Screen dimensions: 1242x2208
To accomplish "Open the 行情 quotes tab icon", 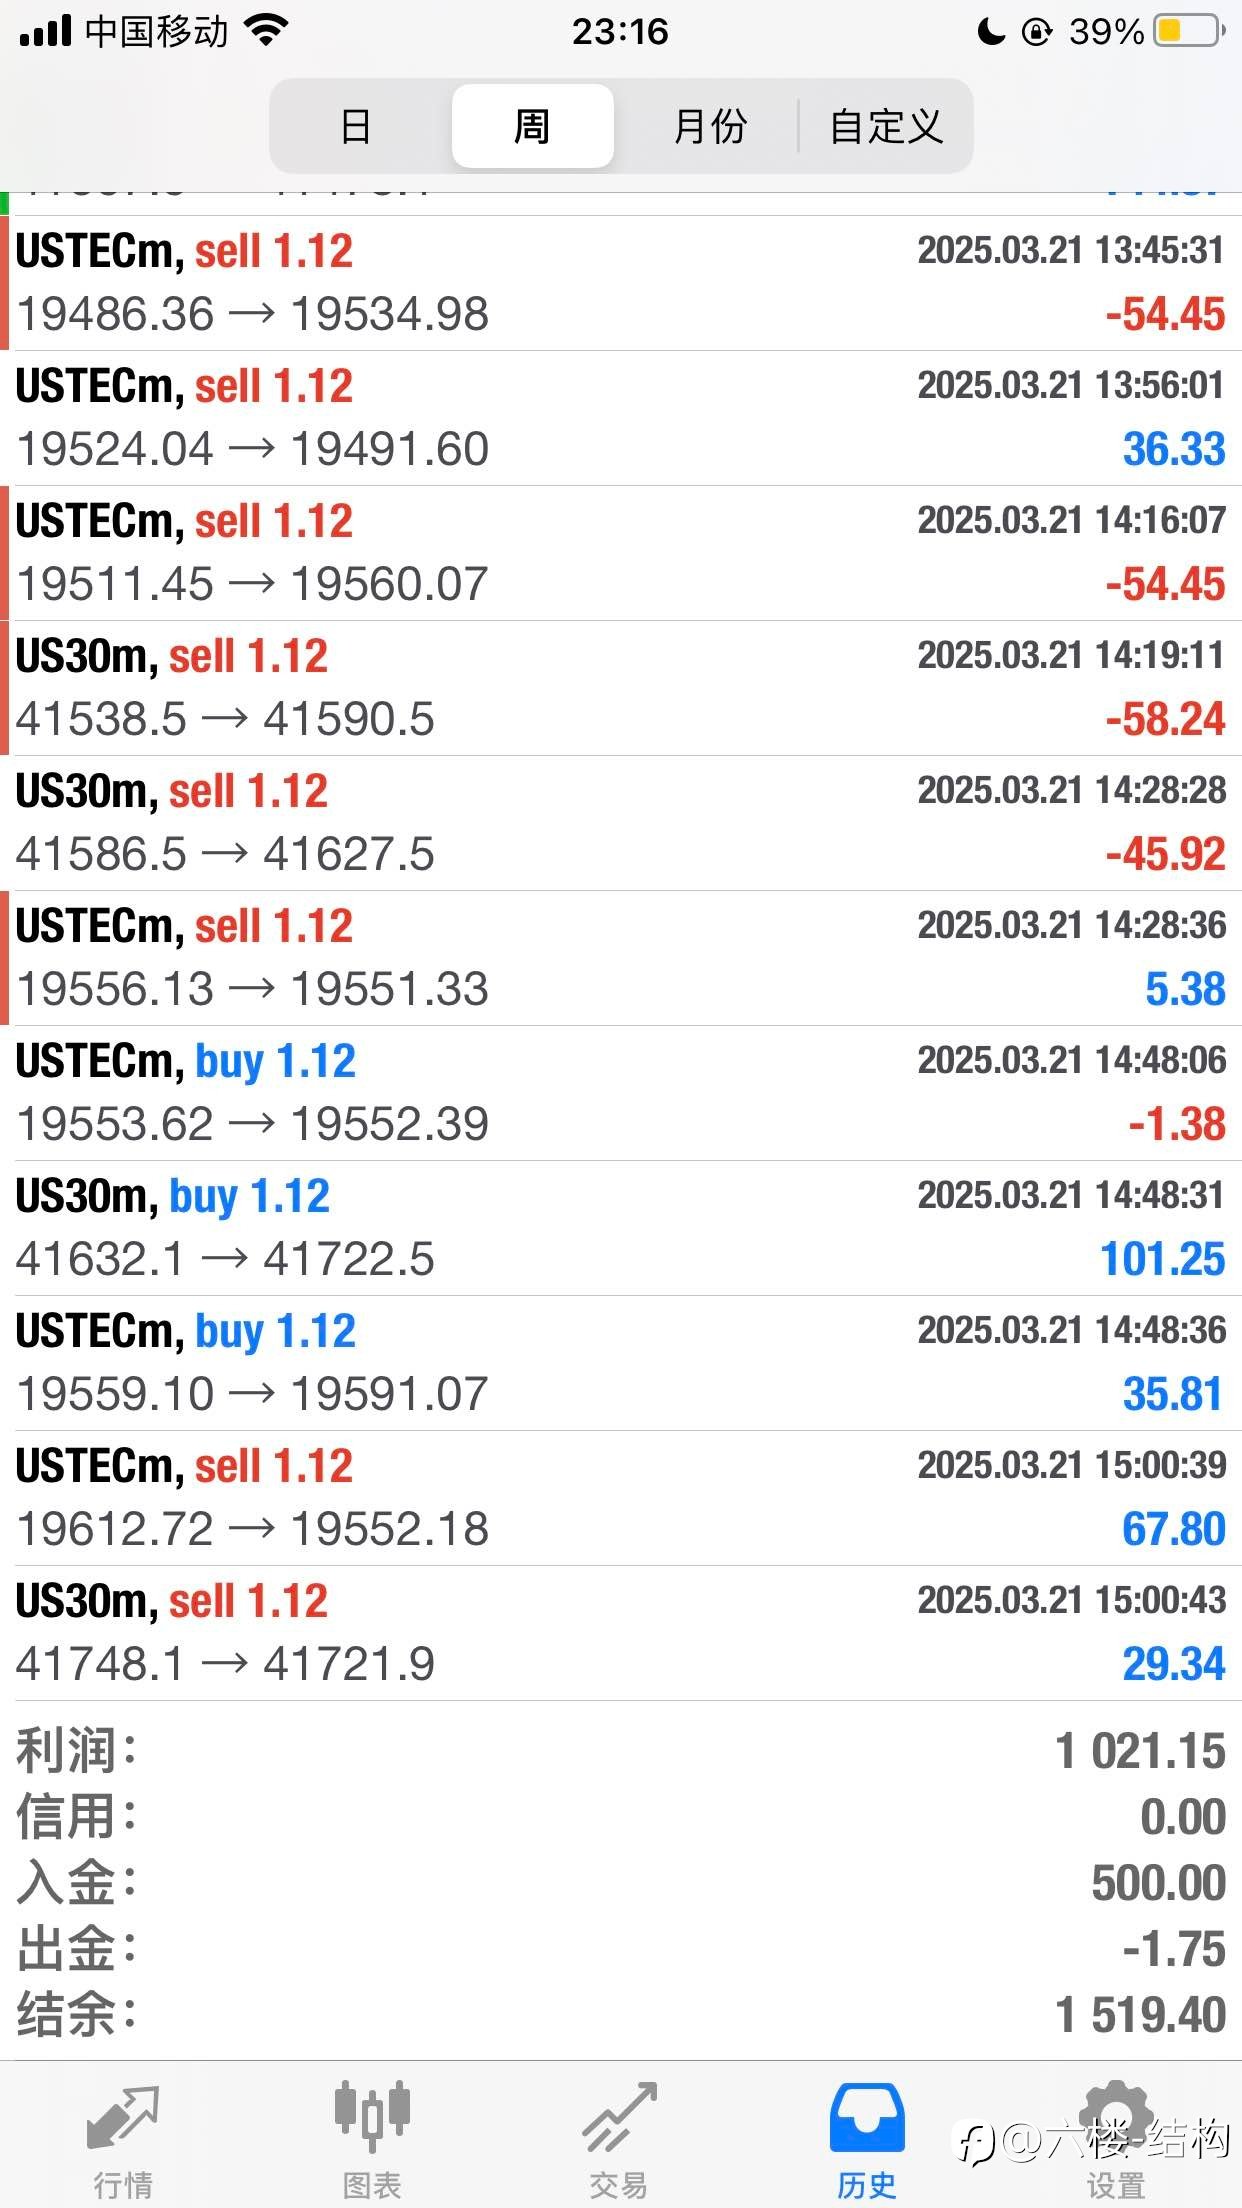I will pyautogui.click(x=123, y=2117).
